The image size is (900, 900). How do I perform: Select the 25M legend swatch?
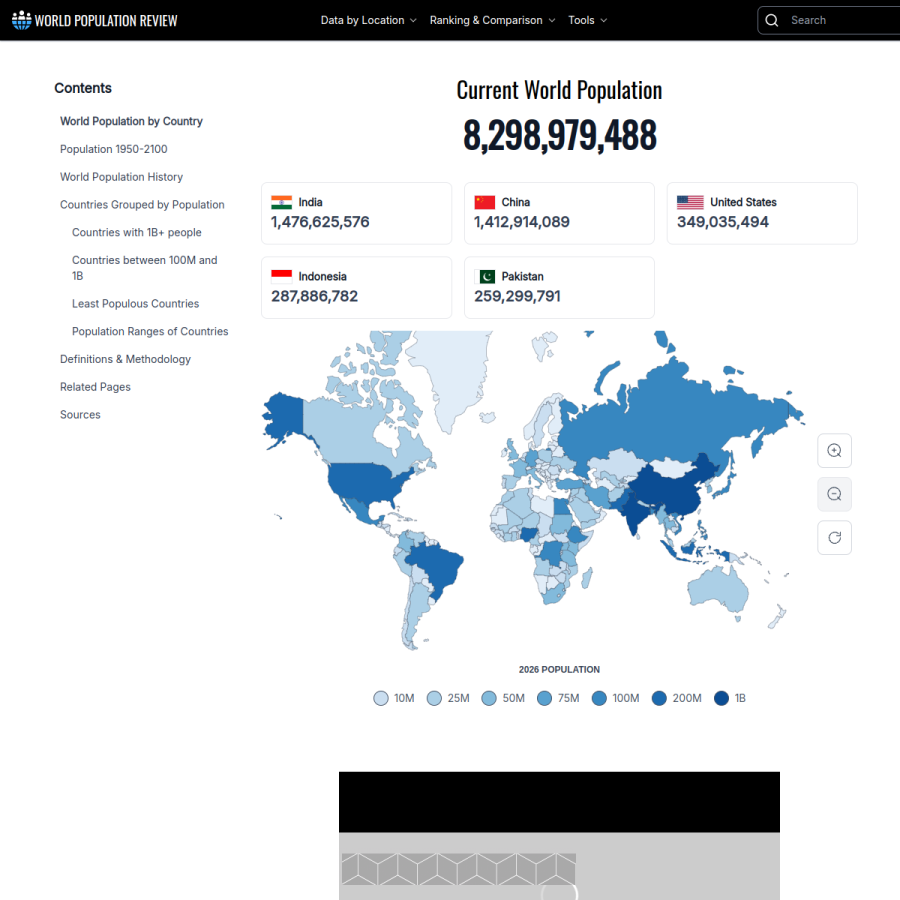[x=435, y=698]
